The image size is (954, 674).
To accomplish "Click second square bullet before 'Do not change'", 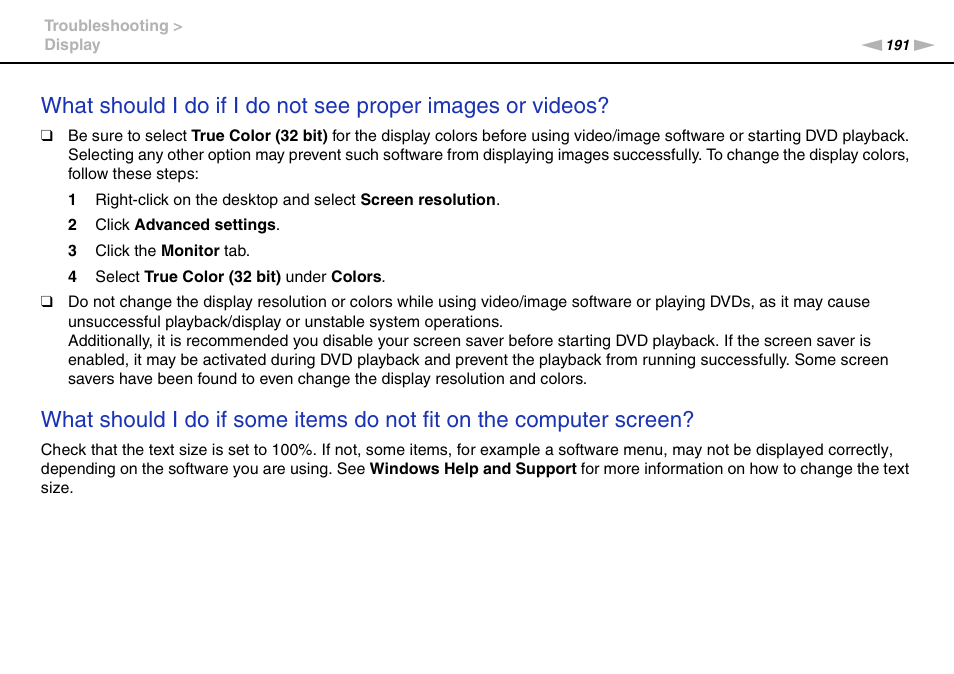I will pyautogui.click(x=47, y=302).
